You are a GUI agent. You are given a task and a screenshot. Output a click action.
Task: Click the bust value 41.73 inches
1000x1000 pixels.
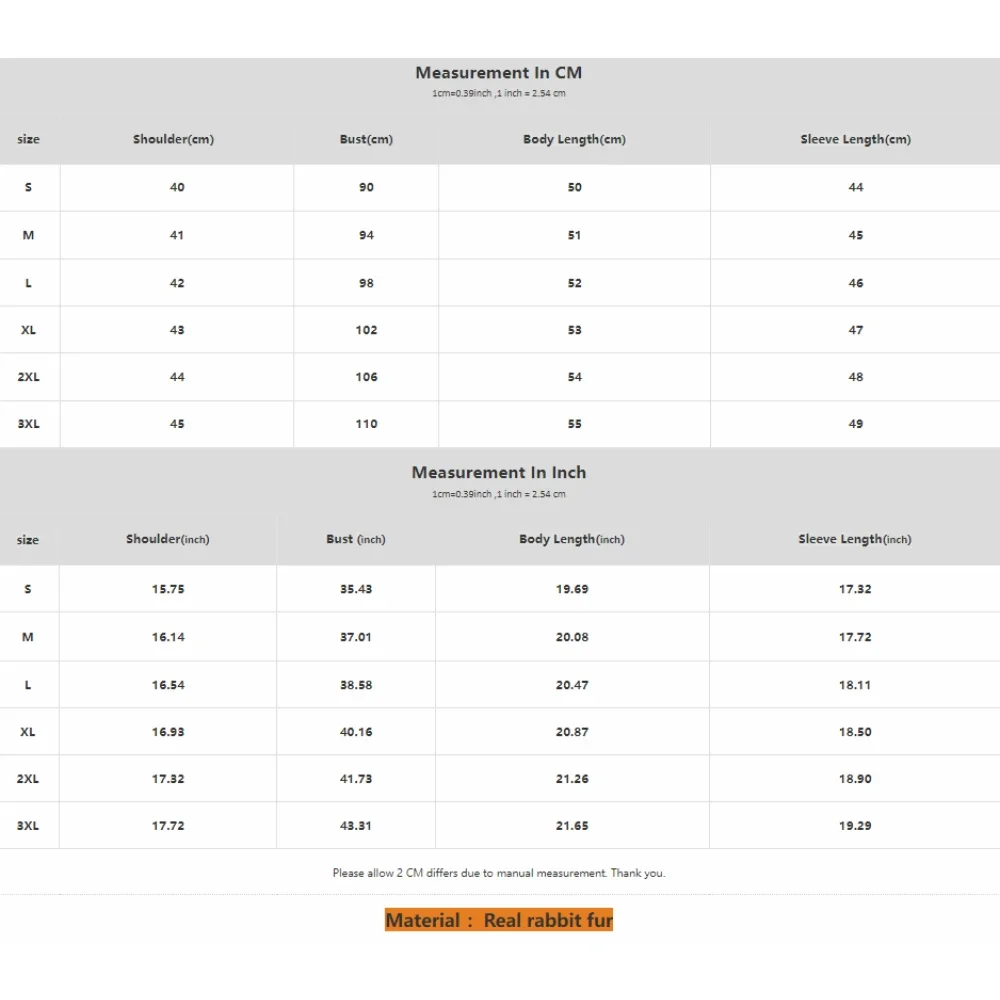pyautogui.click(x=356, y=779)
